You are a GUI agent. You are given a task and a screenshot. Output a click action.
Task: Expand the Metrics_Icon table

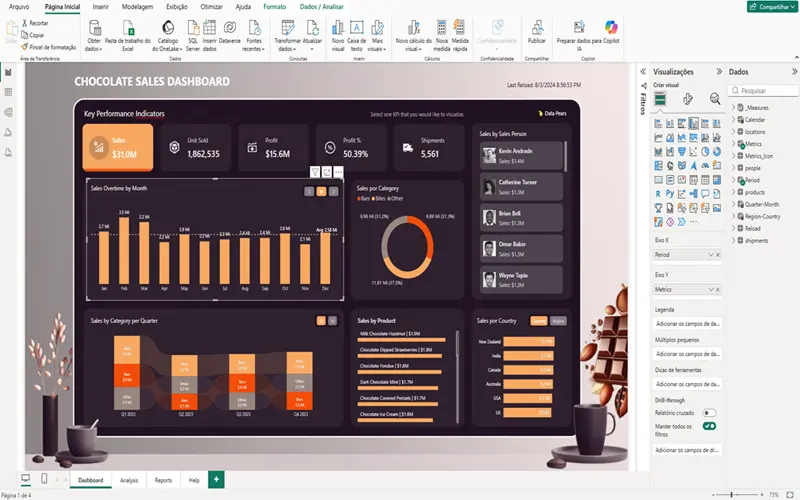coord(734,156)
